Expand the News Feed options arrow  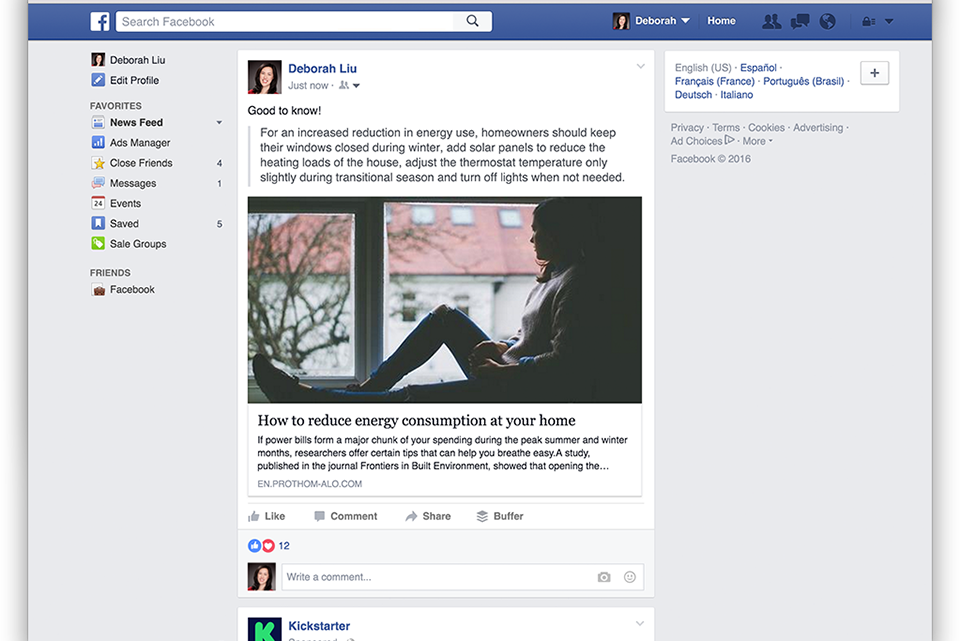click(x=219, y=123)
